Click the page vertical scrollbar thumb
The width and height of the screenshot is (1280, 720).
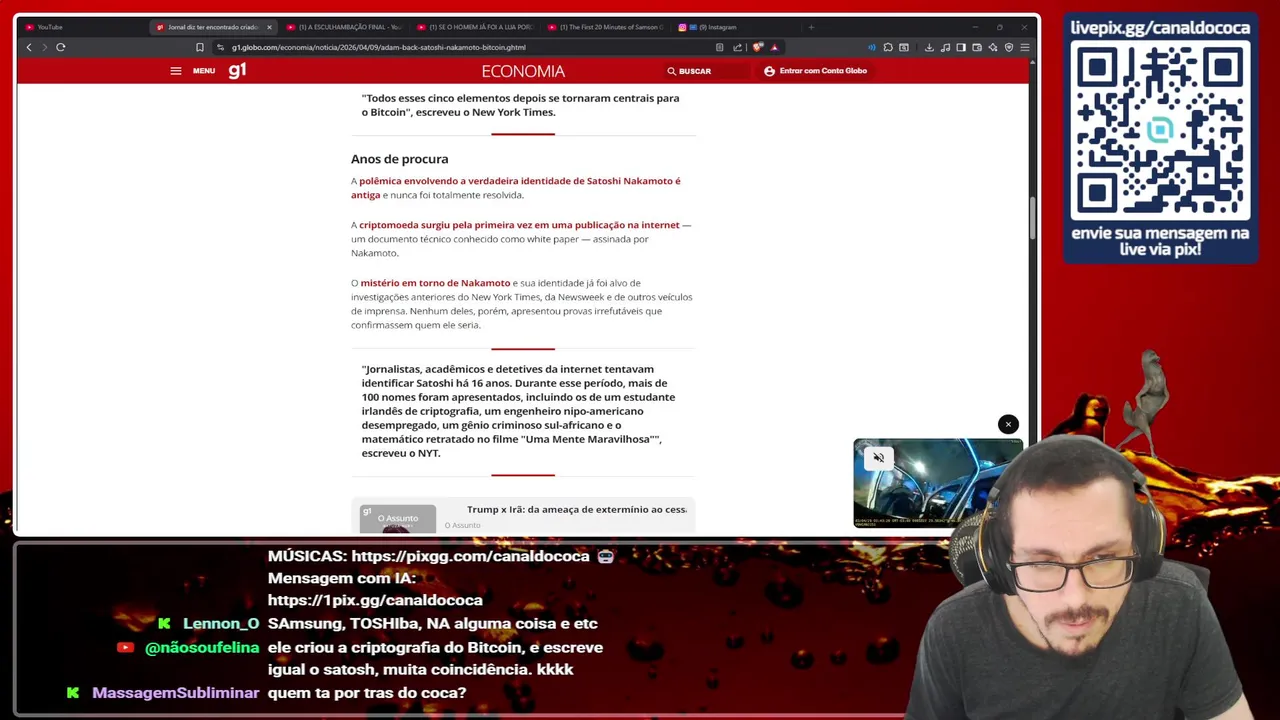point(1033,219)
